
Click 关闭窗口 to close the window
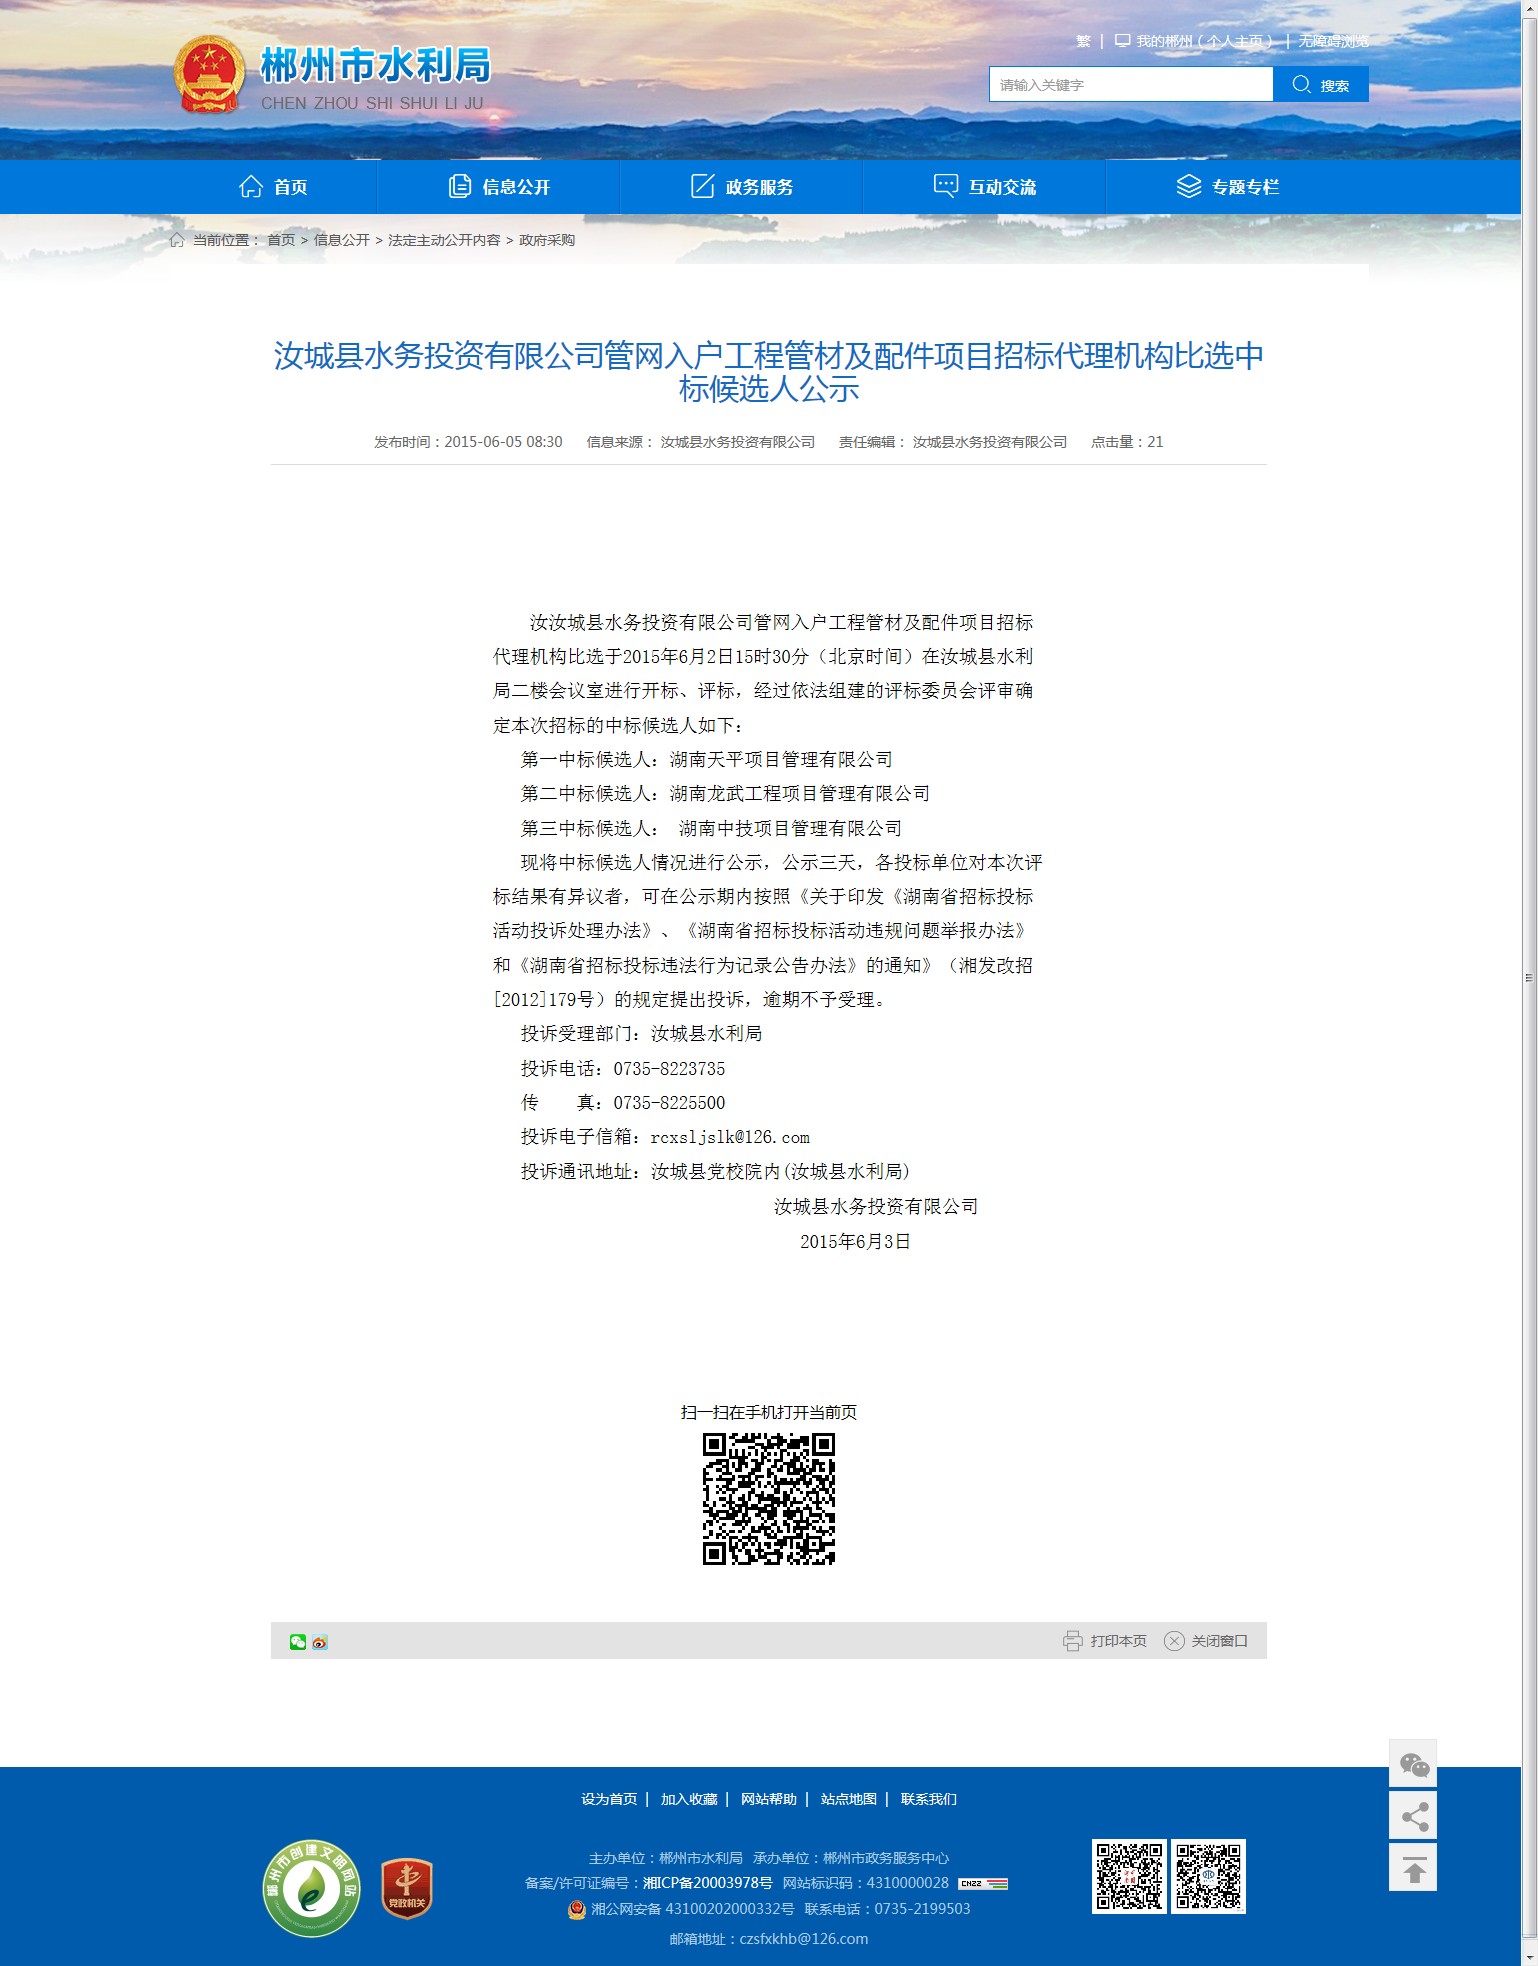click(x=1206, y=1641)
